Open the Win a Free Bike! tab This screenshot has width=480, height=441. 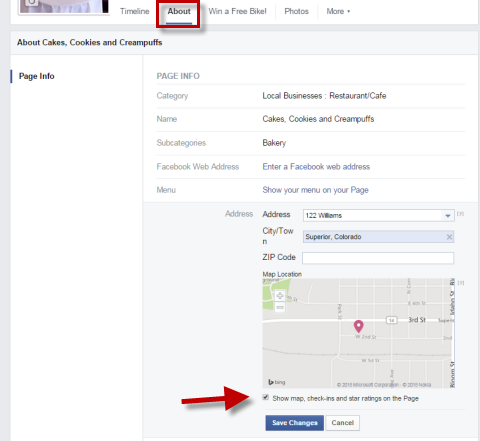tap(237, 11)
